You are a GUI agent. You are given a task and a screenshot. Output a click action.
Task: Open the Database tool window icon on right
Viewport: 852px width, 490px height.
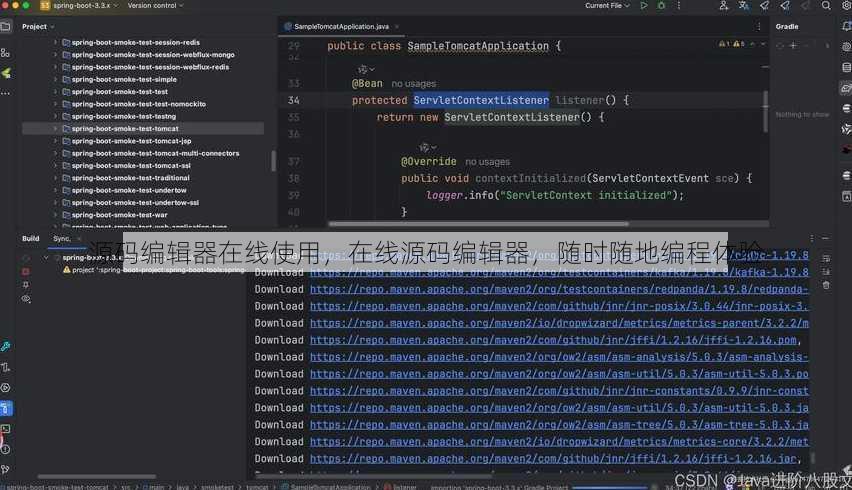846,67
